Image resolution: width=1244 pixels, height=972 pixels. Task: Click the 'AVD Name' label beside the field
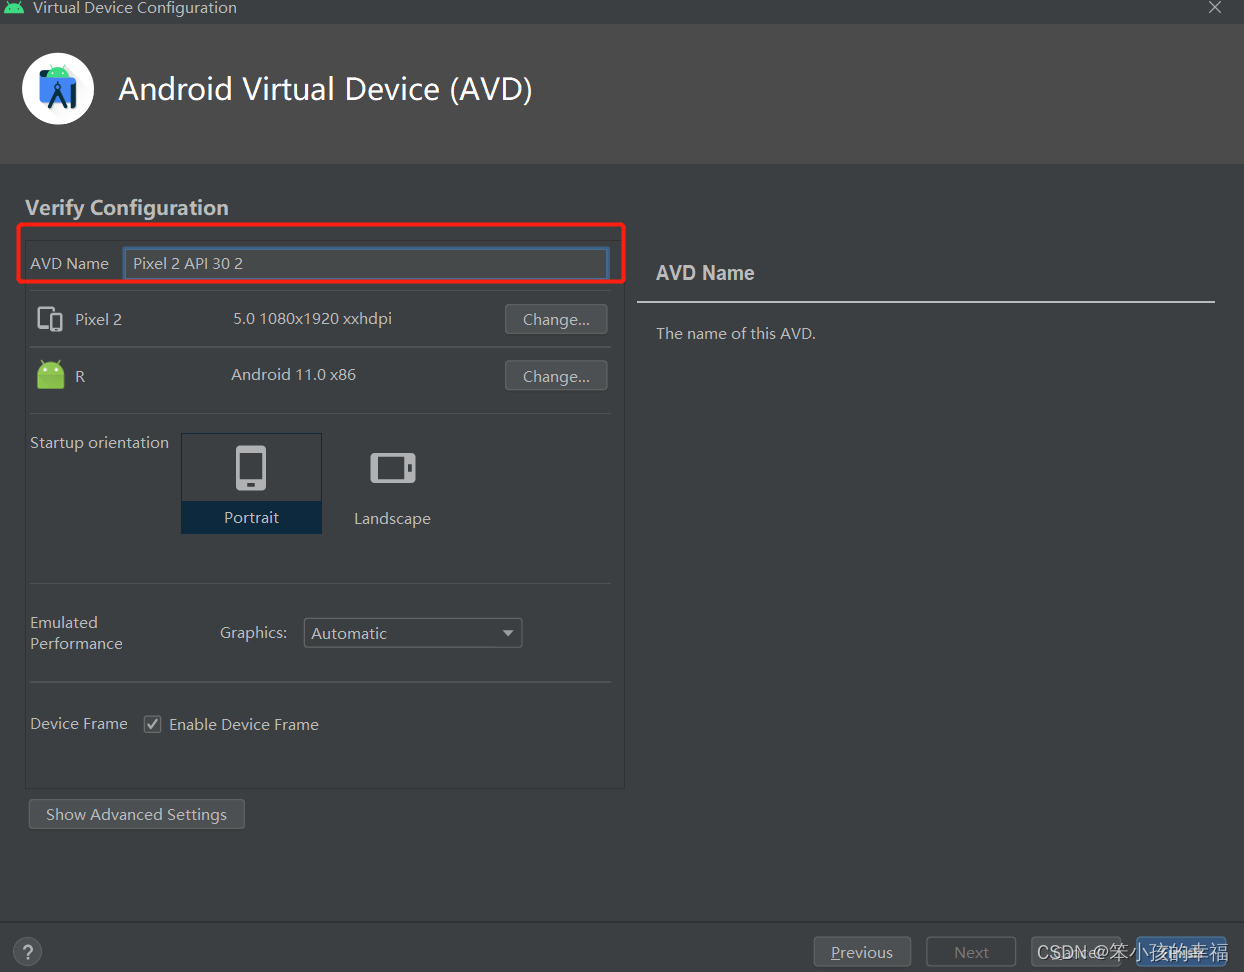(x=69, y=264)
